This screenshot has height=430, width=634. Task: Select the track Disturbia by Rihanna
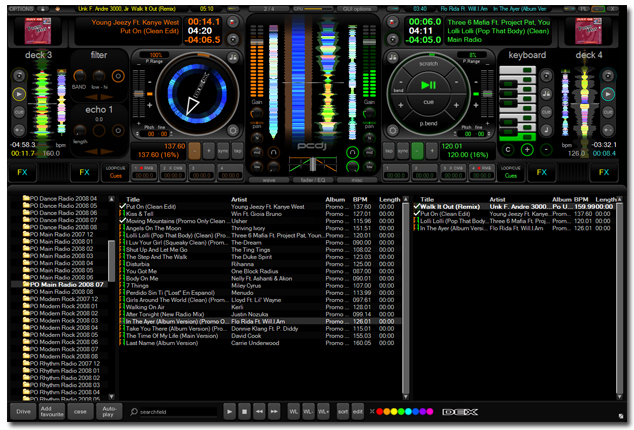pos(259,264)
